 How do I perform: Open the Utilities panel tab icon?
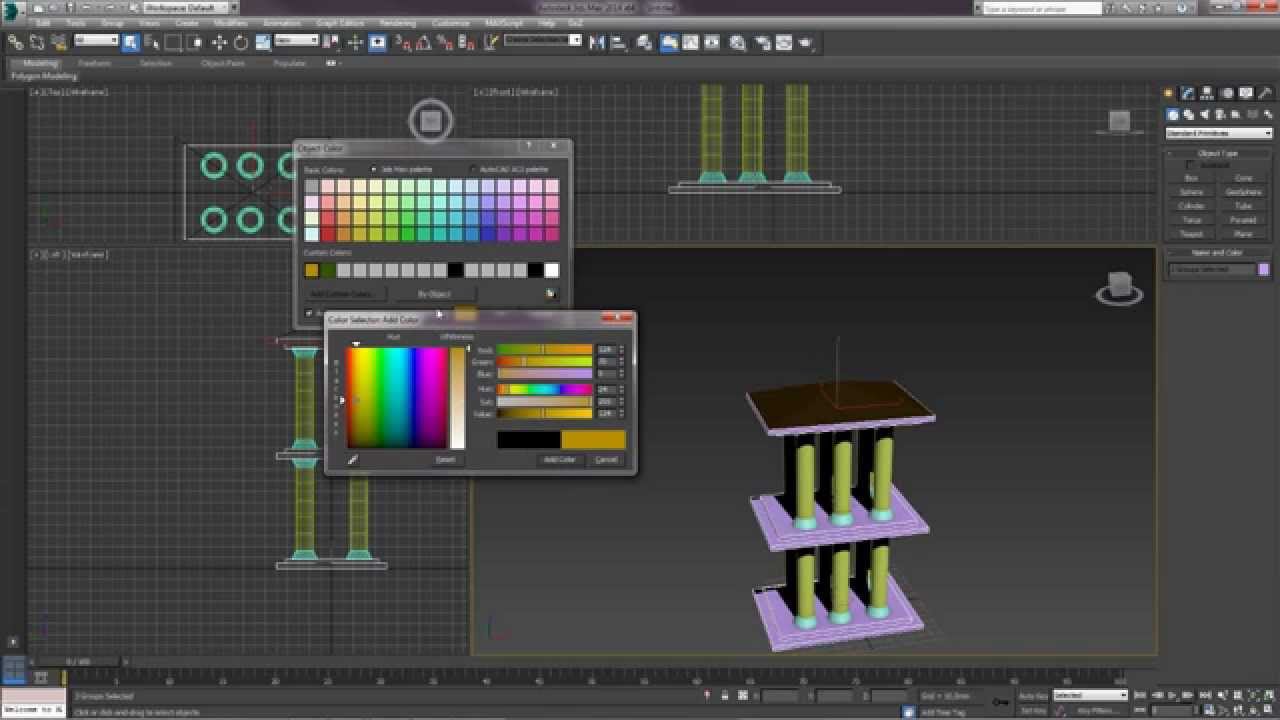[1264, 93]
